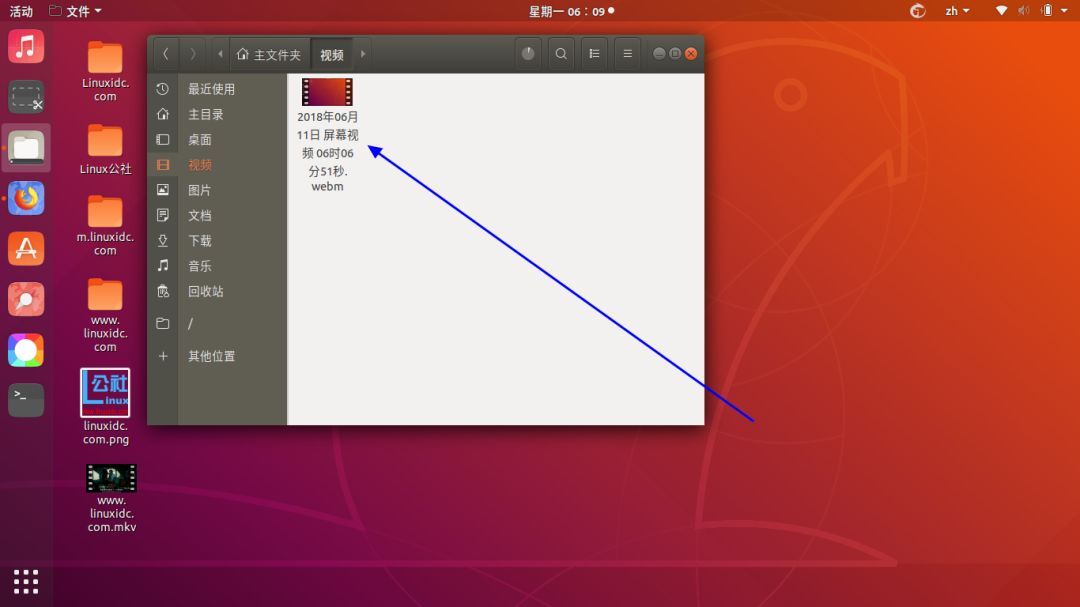Open Files app from the dock
1080x607 pixels.
pos(26,147)
